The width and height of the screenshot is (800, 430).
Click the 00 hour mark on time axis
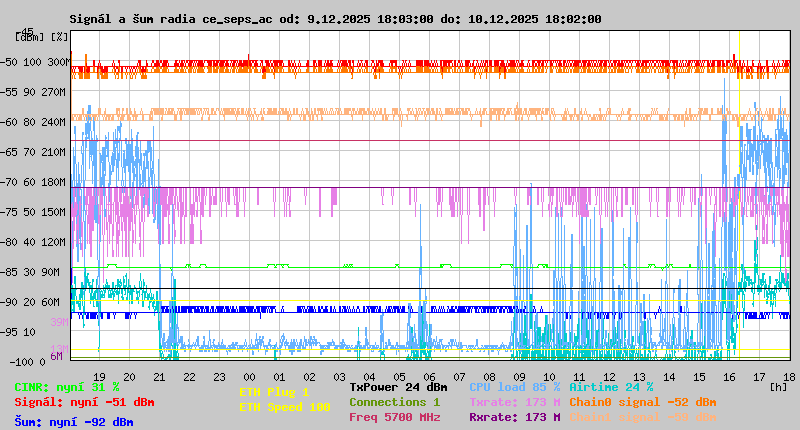pos(251,376)
